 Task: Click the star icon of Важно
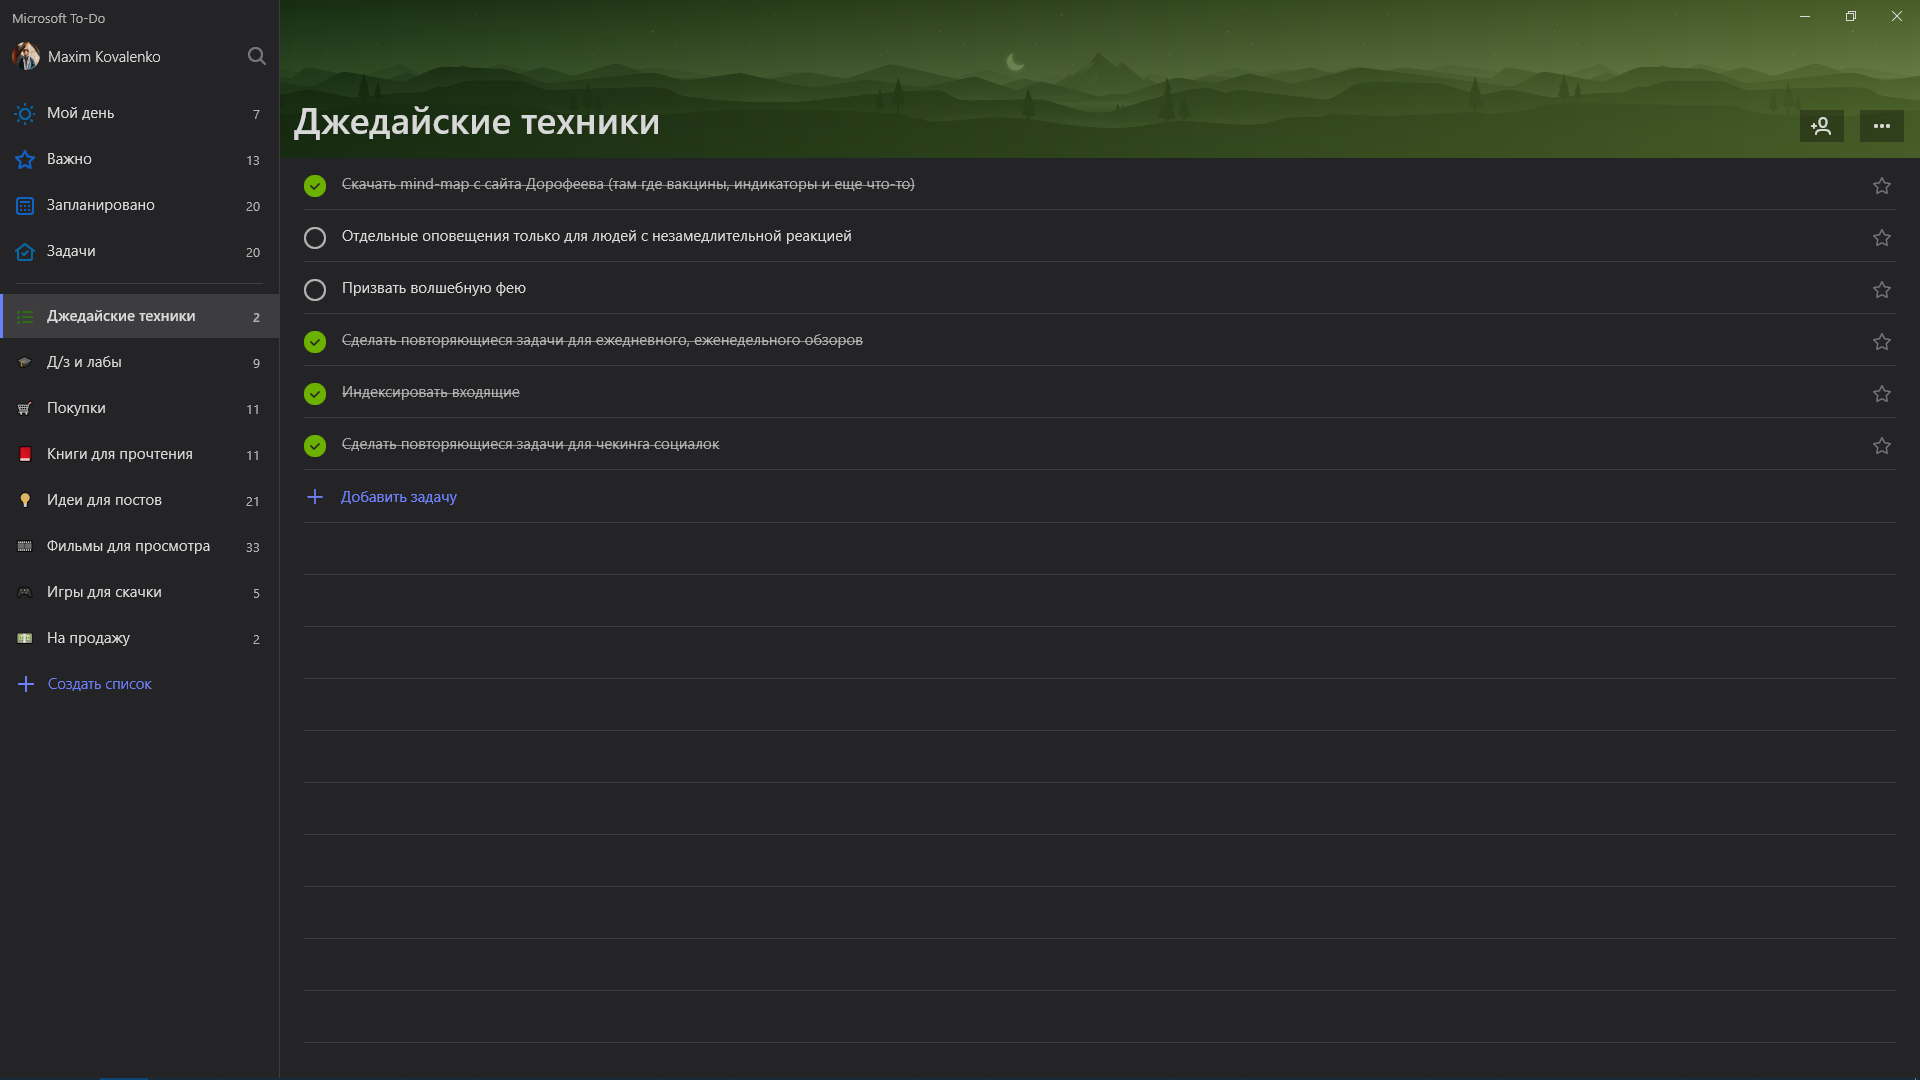coord(25,160)
